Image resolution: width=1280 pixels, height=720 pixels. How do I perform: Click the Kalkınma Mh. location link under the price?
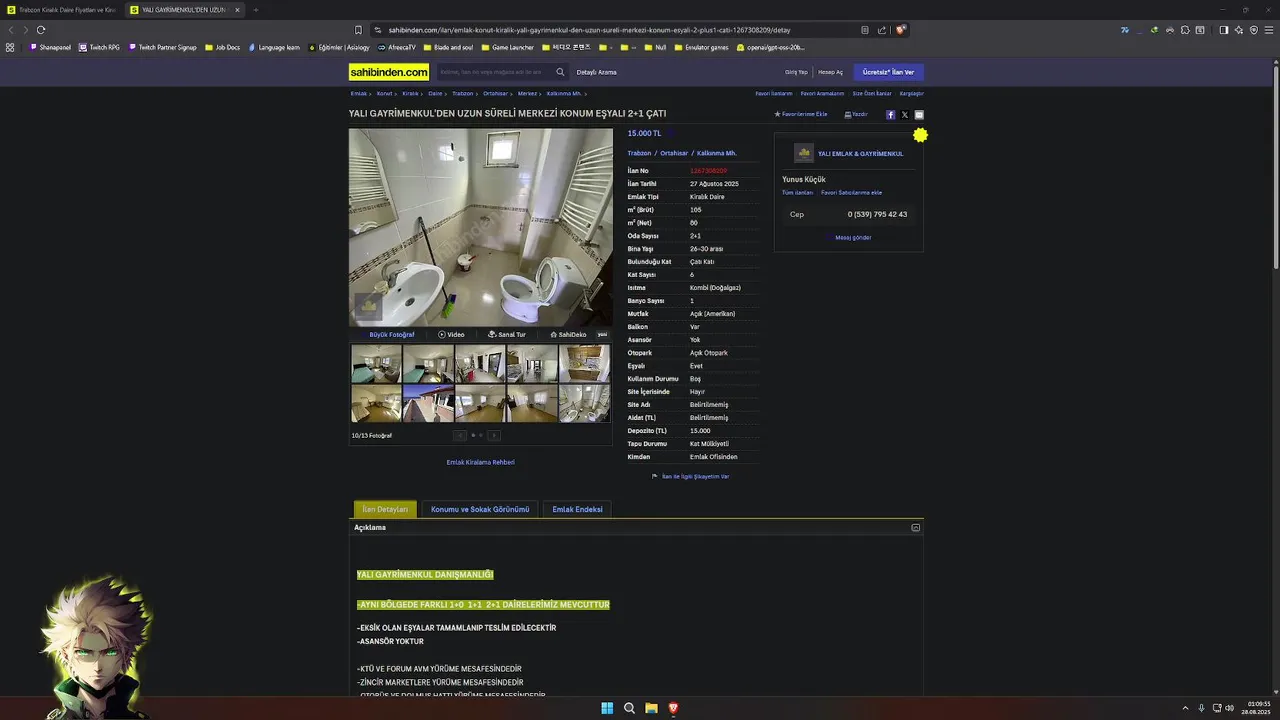(x=717, y=153)
